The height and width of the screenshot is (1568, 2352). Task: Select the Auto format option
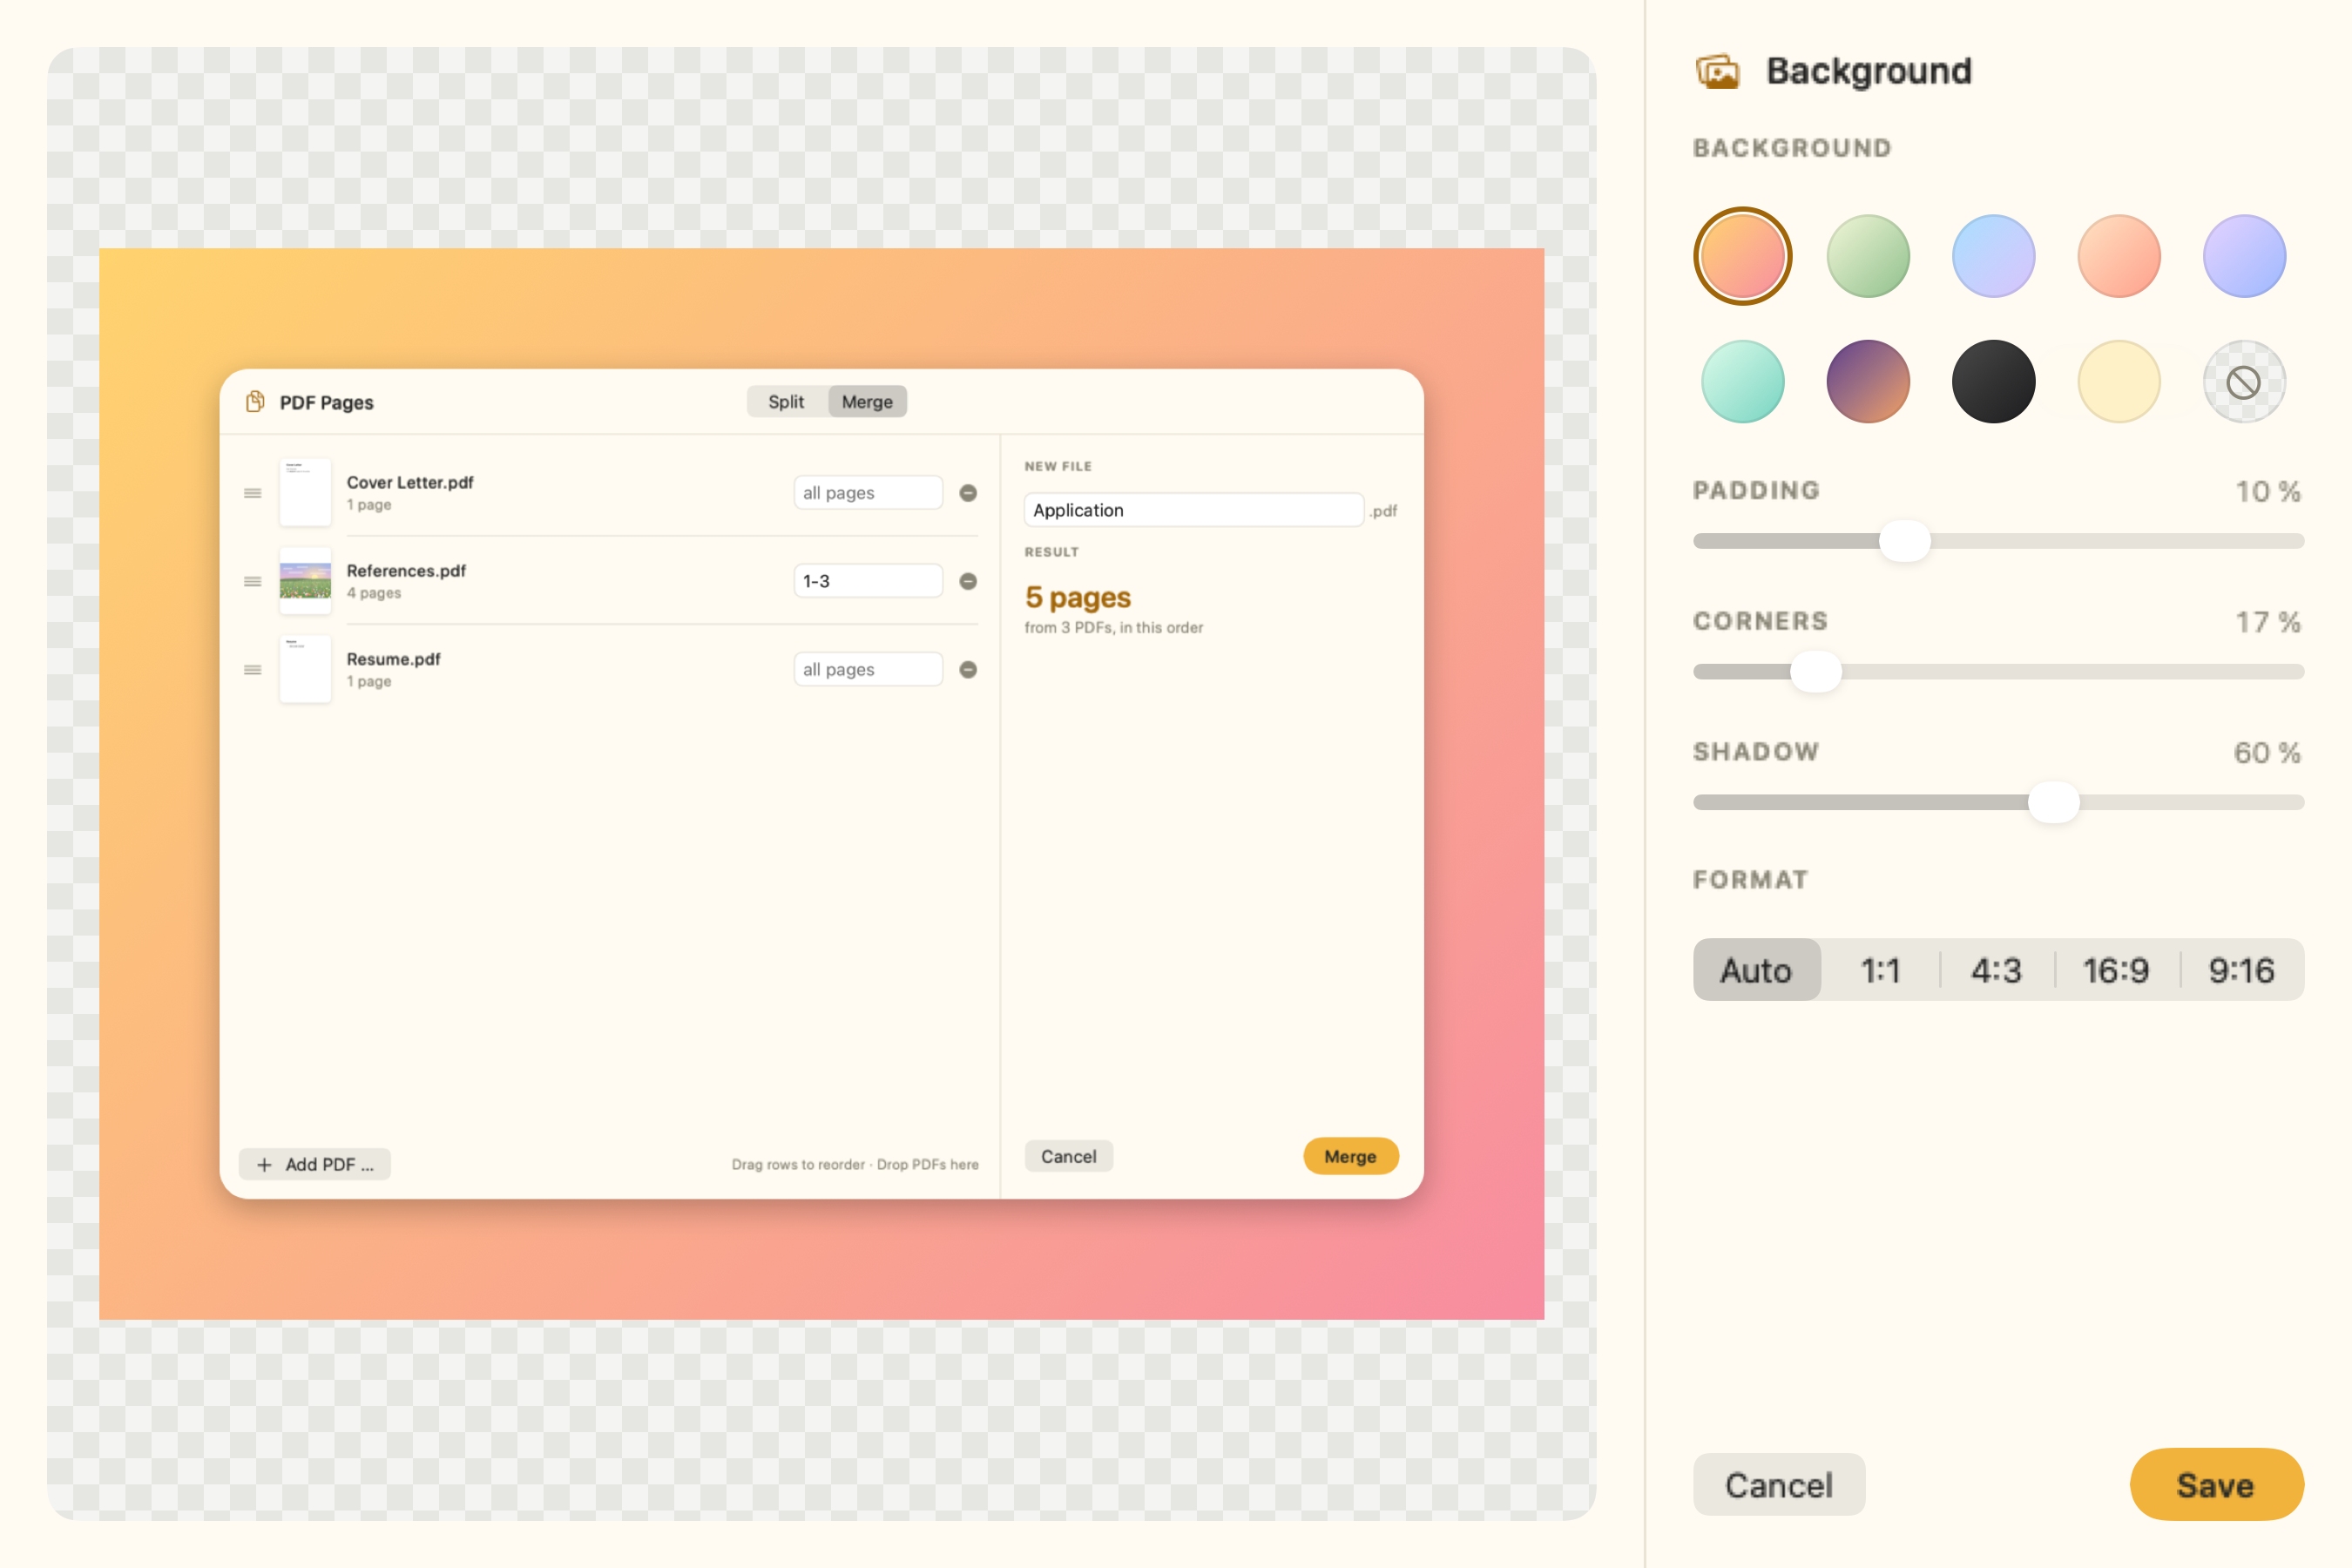1756,970
